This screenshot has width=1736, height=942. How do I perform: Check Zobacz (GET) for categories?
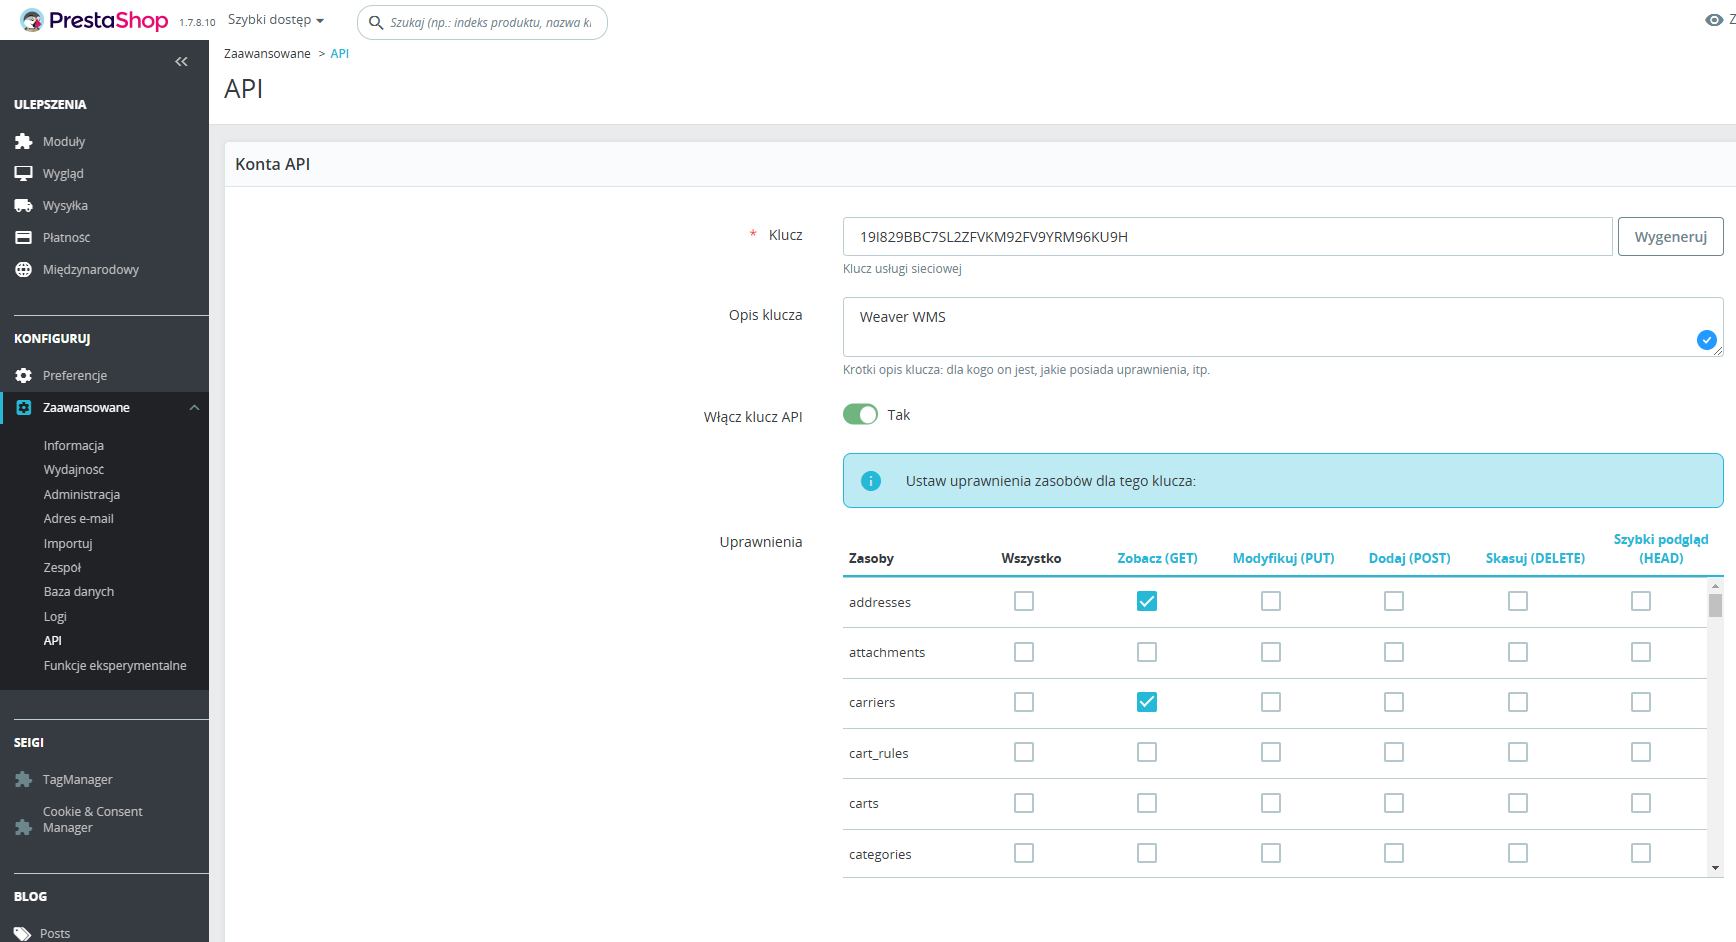[x=1147, y=853]
